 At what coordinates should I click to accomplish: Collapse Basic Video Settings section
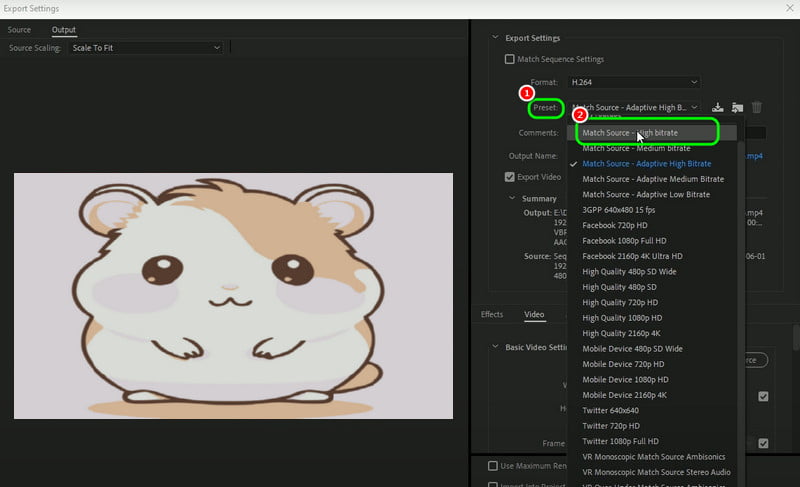pos(494,347)
